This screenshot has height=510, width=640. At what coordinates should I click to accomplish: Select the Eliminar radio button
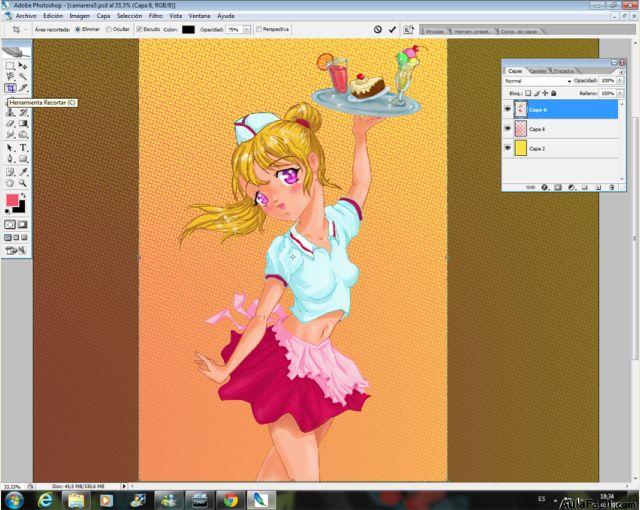(78, 29)
